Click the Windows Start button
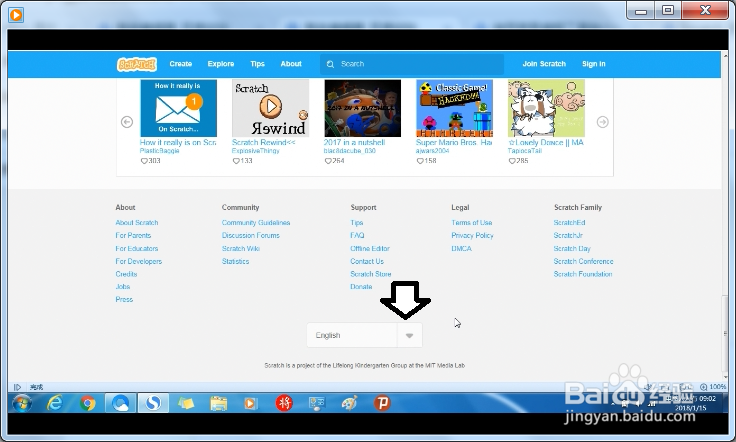Screen dimensions: 736x442 22,403
